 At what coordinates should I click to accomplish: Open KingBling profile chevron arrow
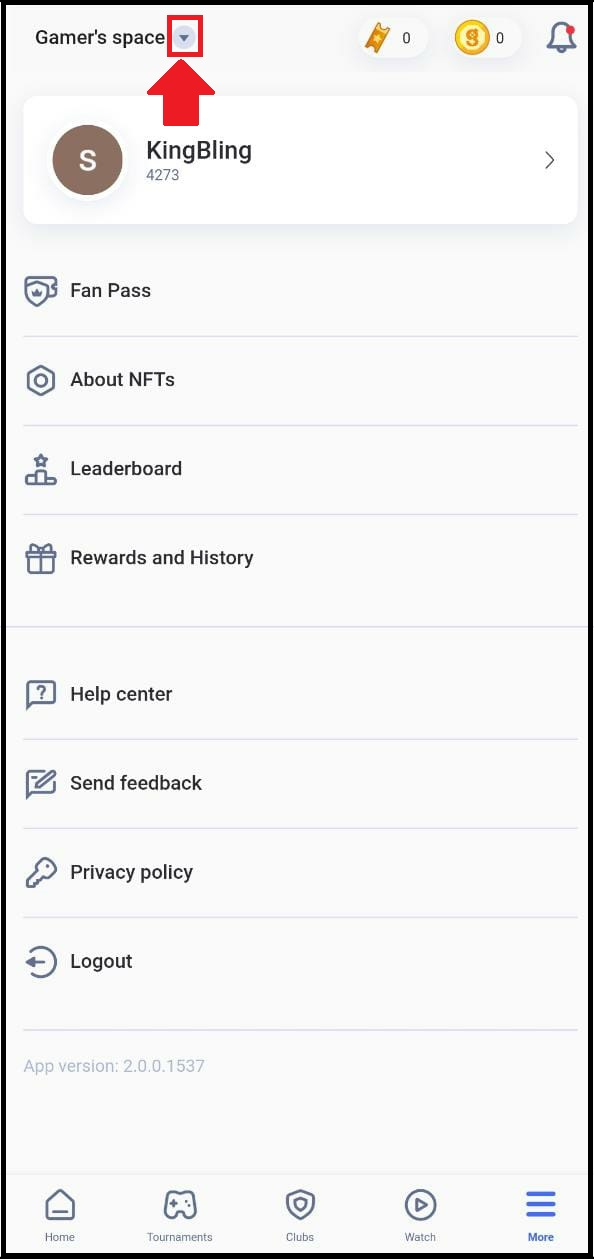click(x=549, y=160)
